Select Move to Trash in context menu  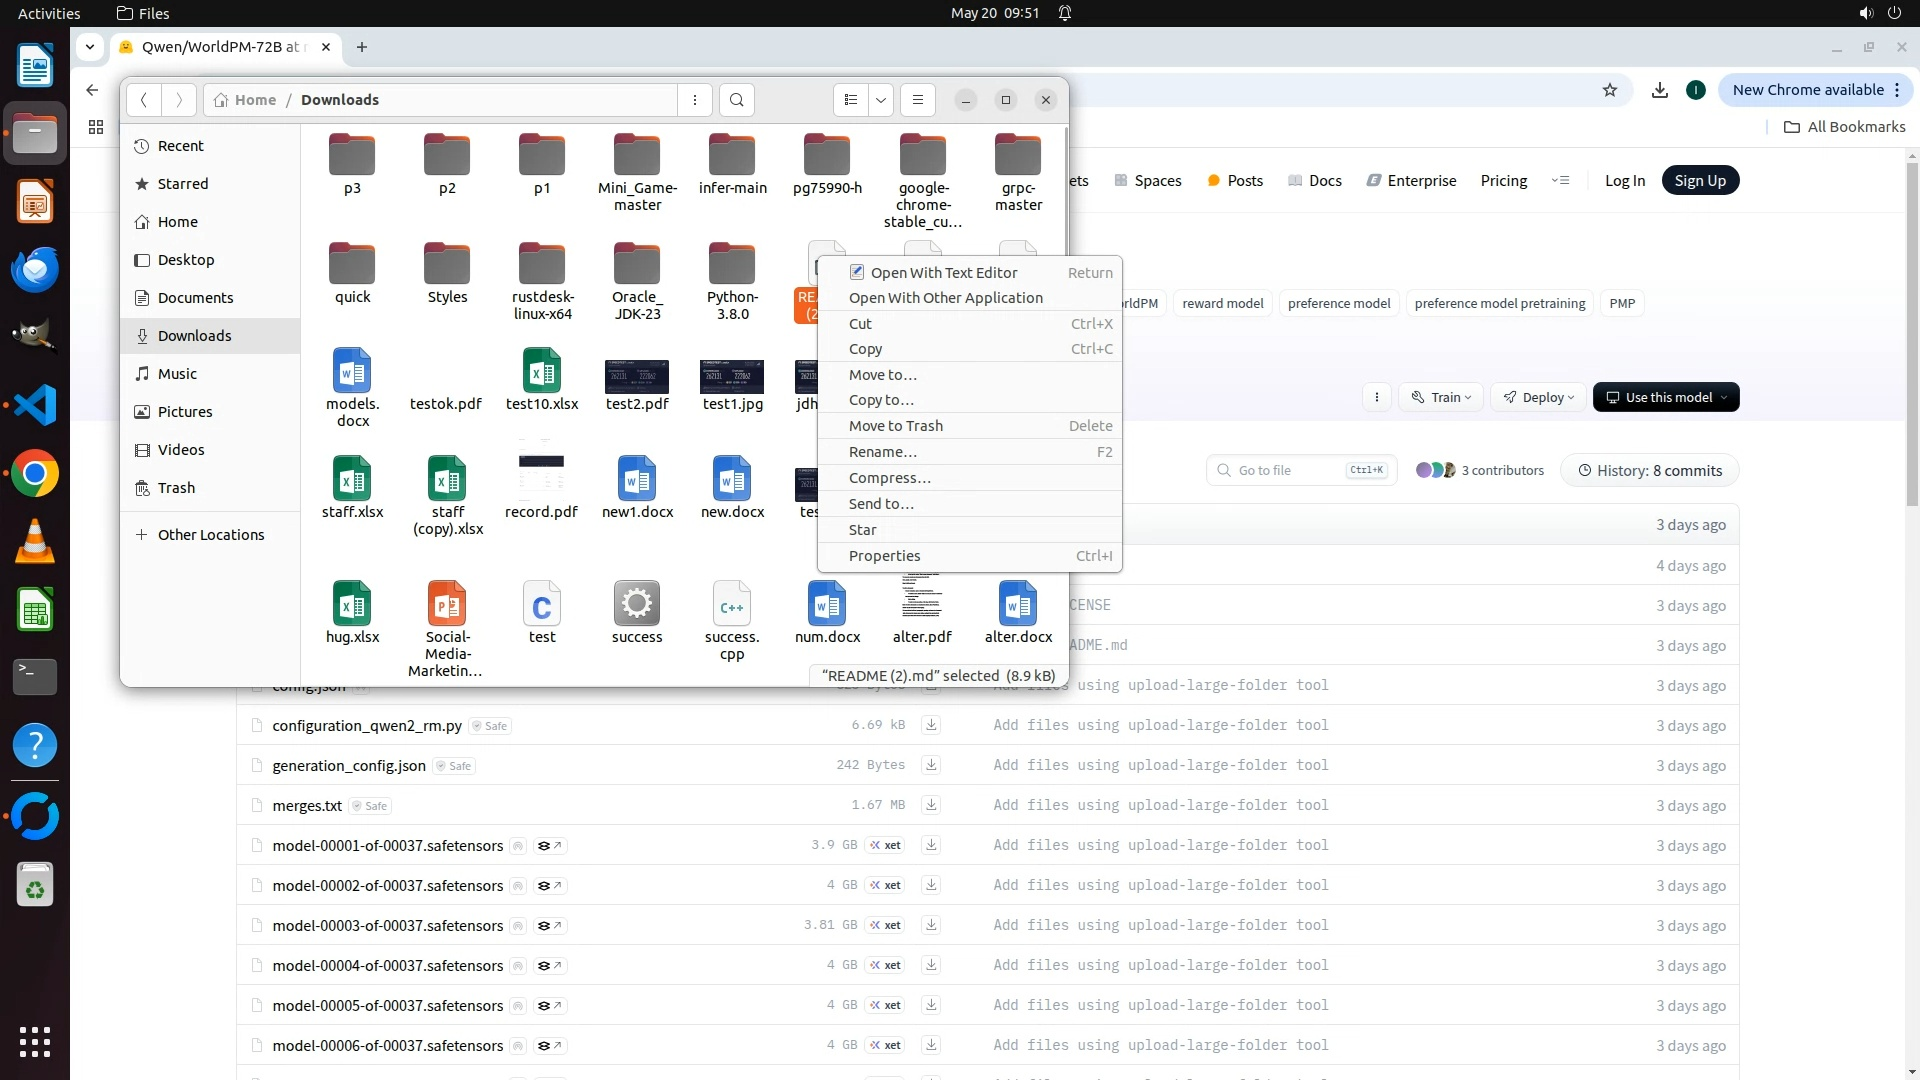click(895, 426)
